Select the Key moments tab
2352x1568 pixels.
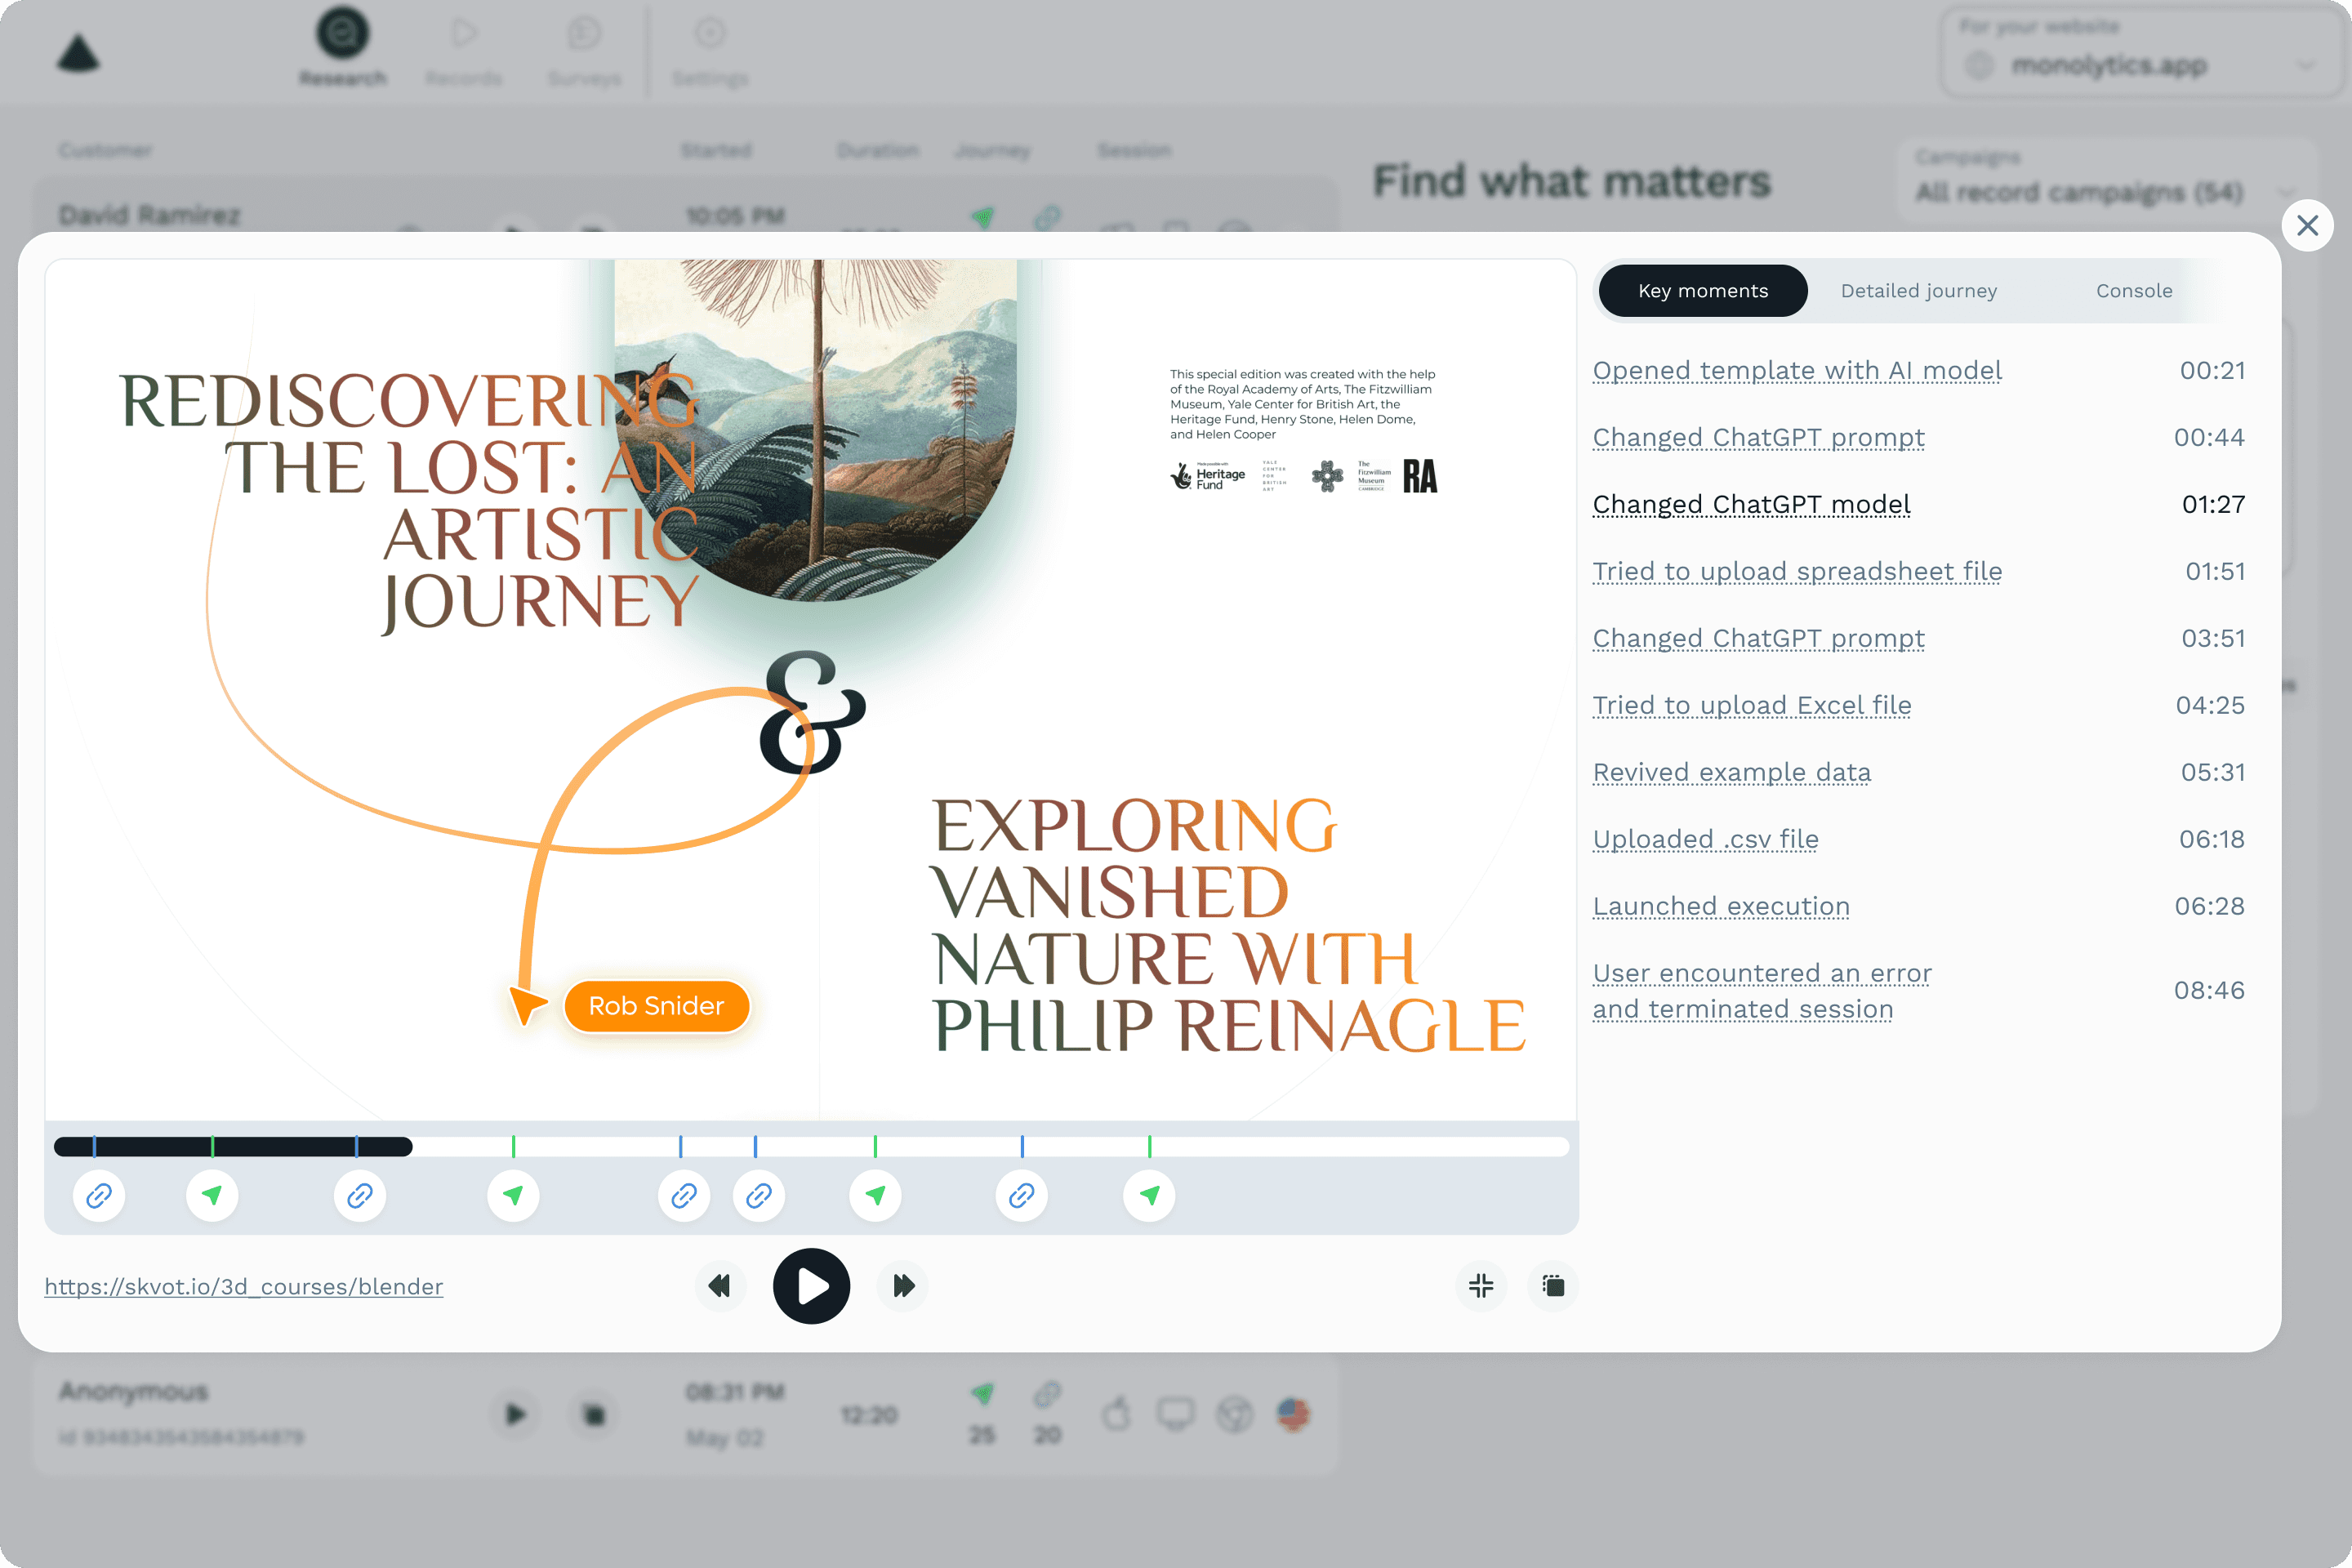tap(1702, 291)
